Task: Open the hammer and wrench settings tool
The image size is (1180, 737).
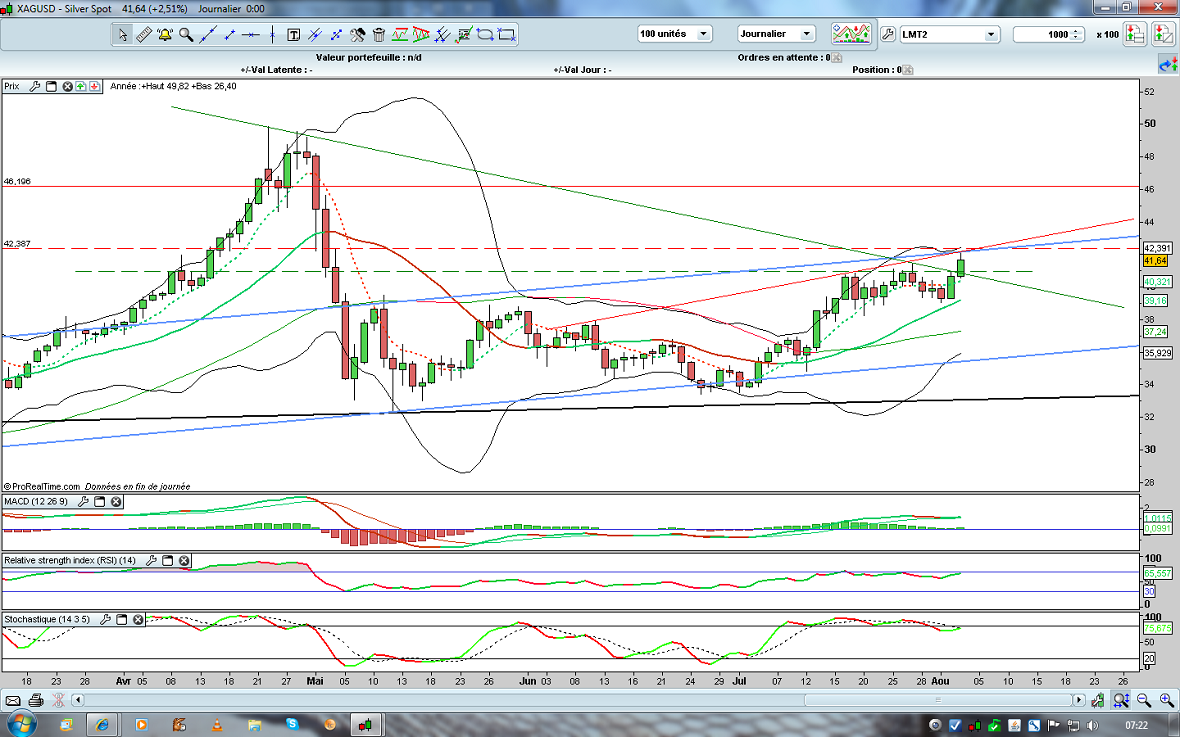Action: pos(357,34)
